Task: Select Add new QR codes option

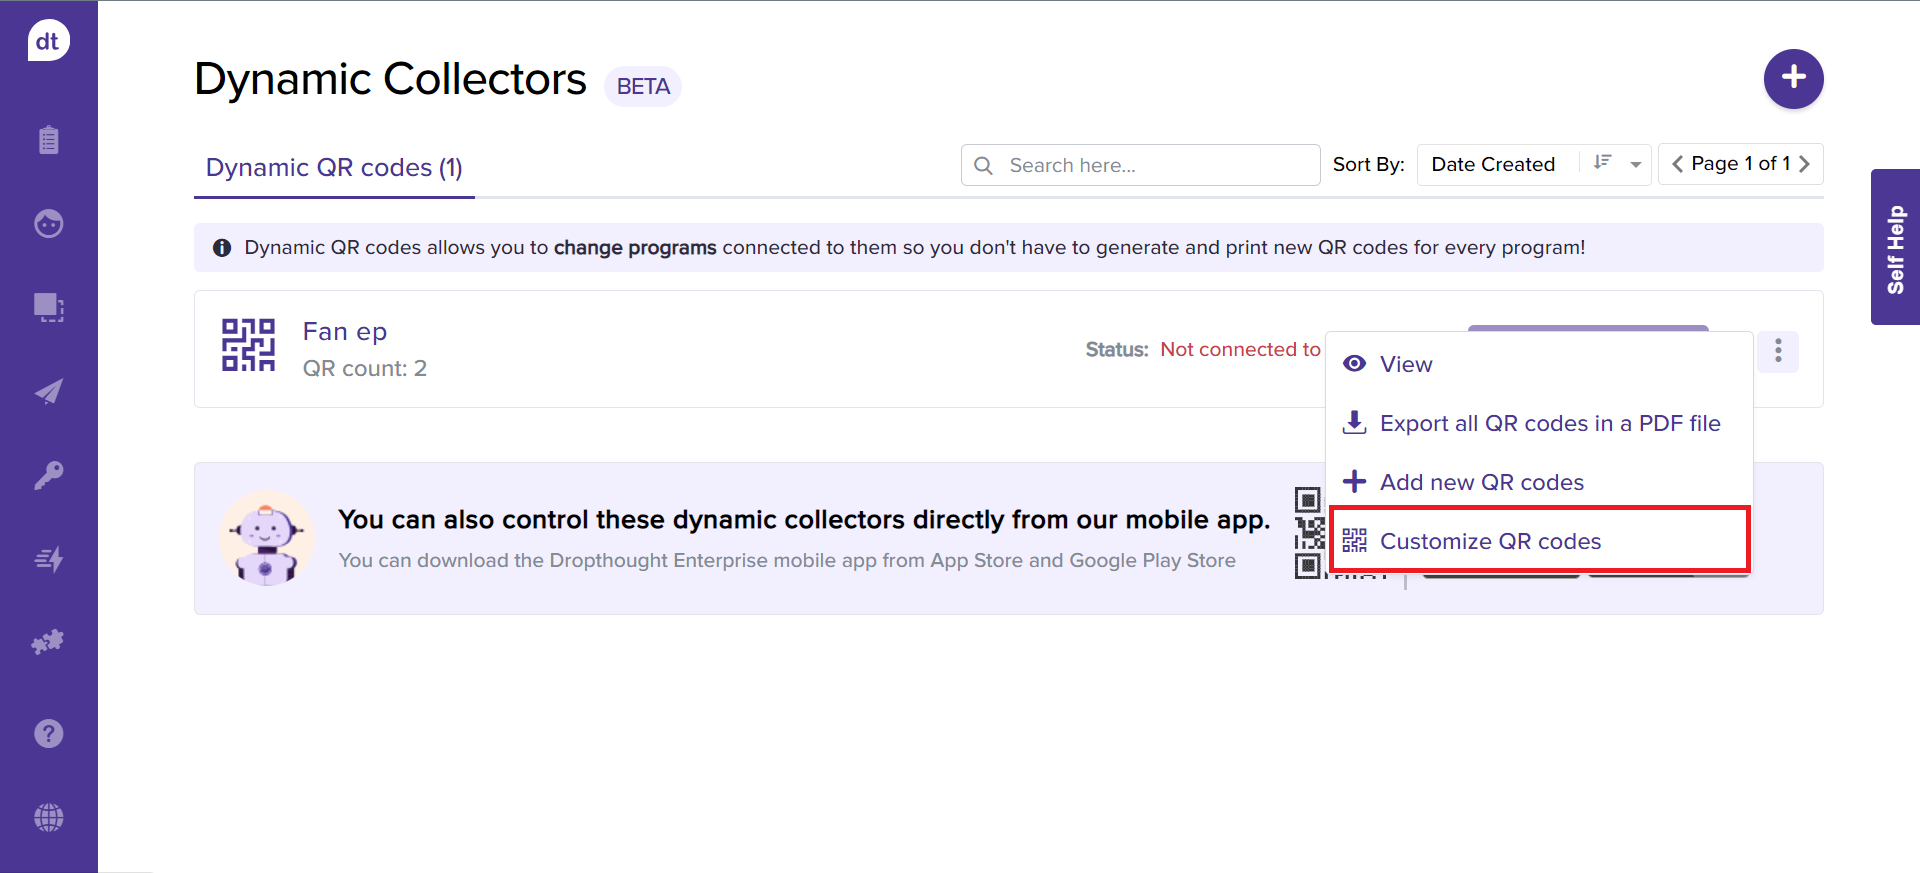Action: click(x=1481, y=482)
